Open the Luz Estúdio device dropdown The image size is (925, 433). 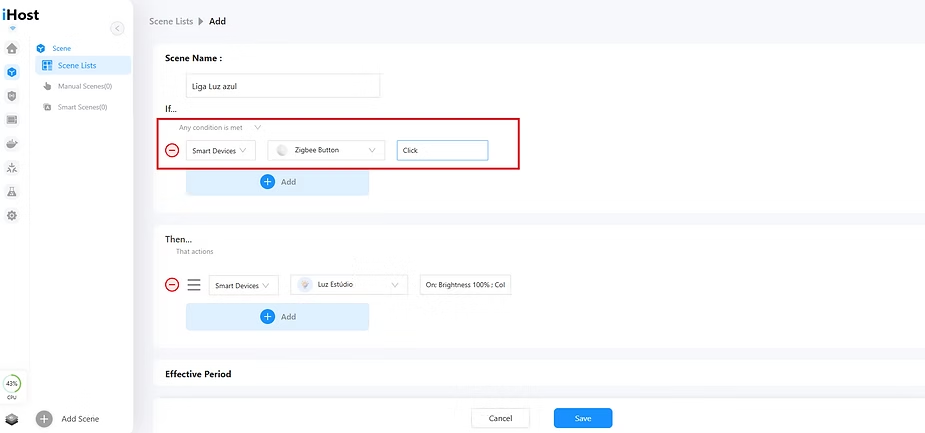pyautogui.click(x=349, y=285)
